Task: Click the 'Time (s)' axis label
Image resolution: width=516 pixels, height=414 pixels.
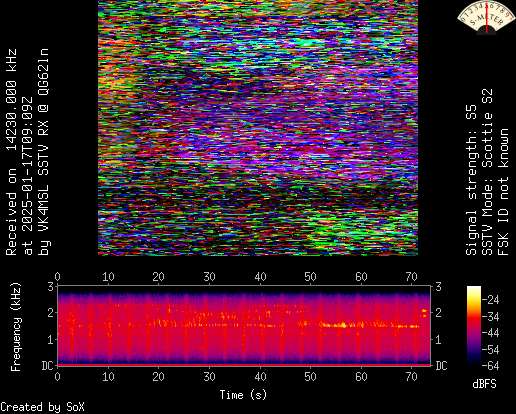Action: point(243,395)
